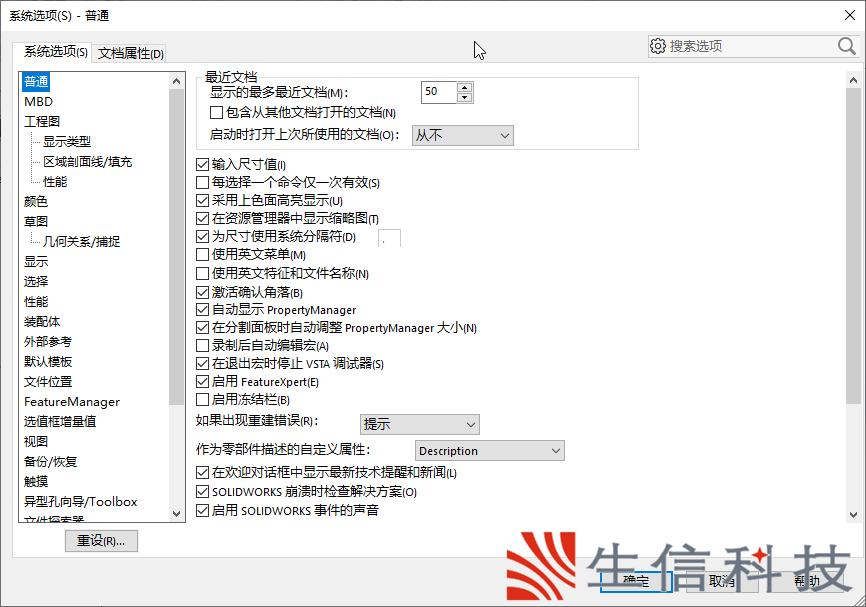Select 备份/恢复 in the options tree
Viewport: 866px width, 607px height.
tap(50, 461)
